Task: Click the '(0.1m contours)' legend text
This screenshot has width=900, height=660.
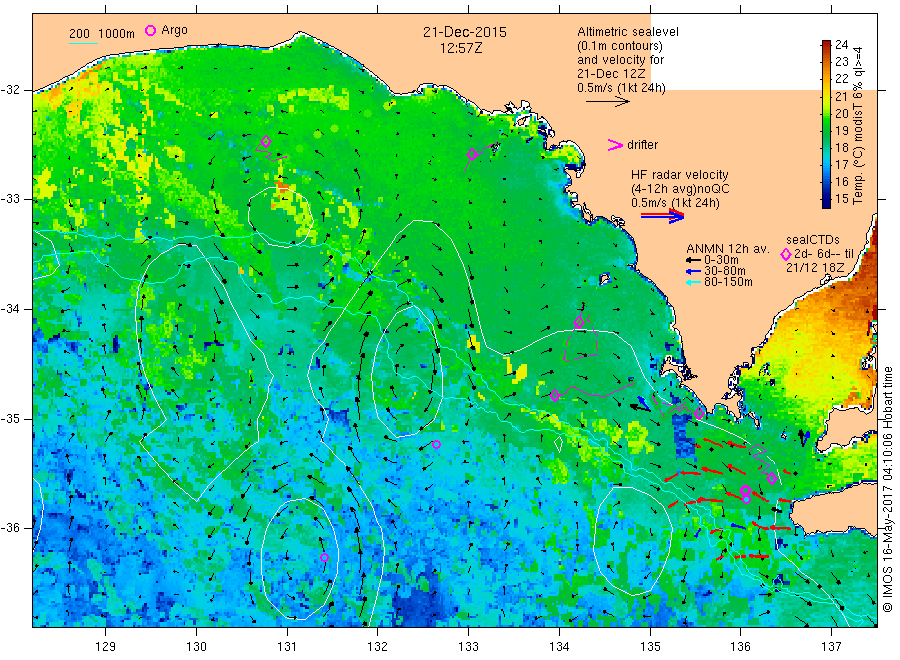Action: pyautogui.click(x=620, y=46)
